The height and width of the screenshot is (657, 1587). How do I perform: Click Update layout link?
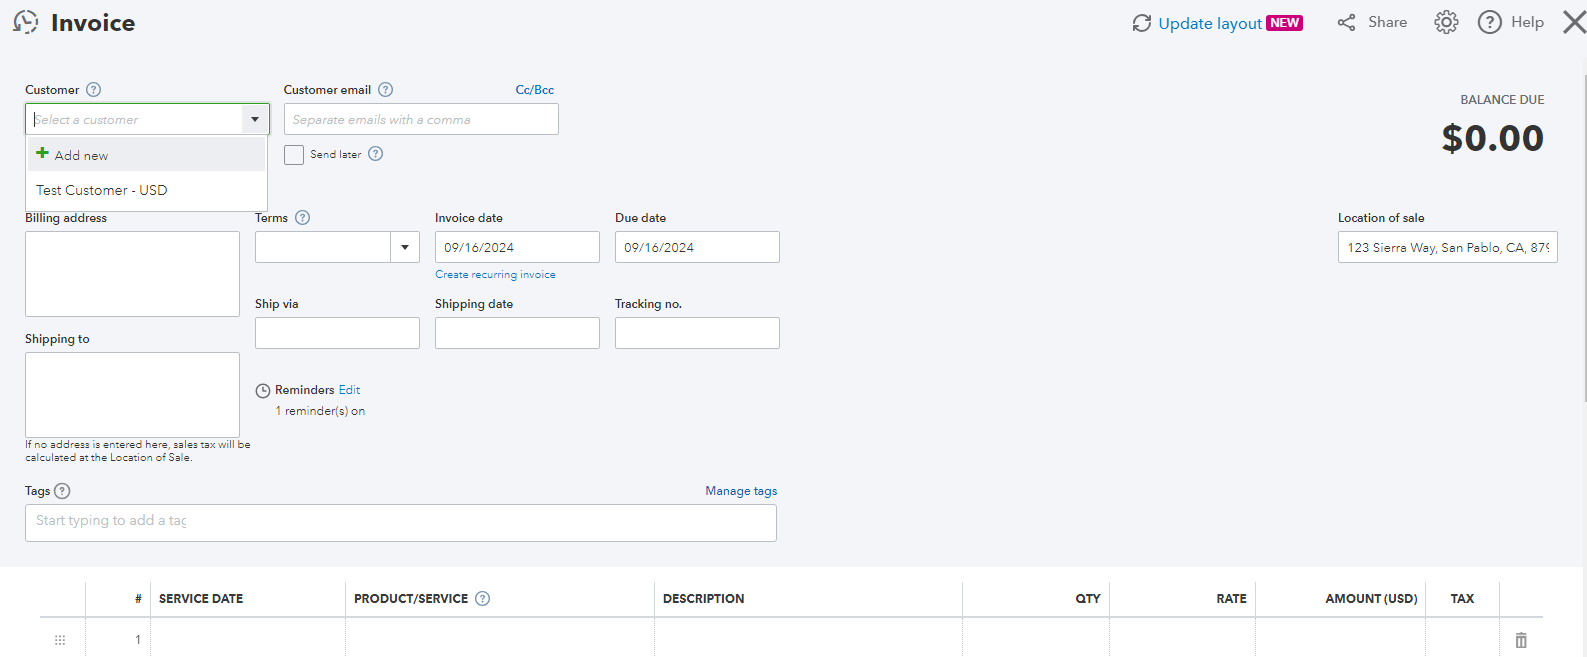(1209, 23)
